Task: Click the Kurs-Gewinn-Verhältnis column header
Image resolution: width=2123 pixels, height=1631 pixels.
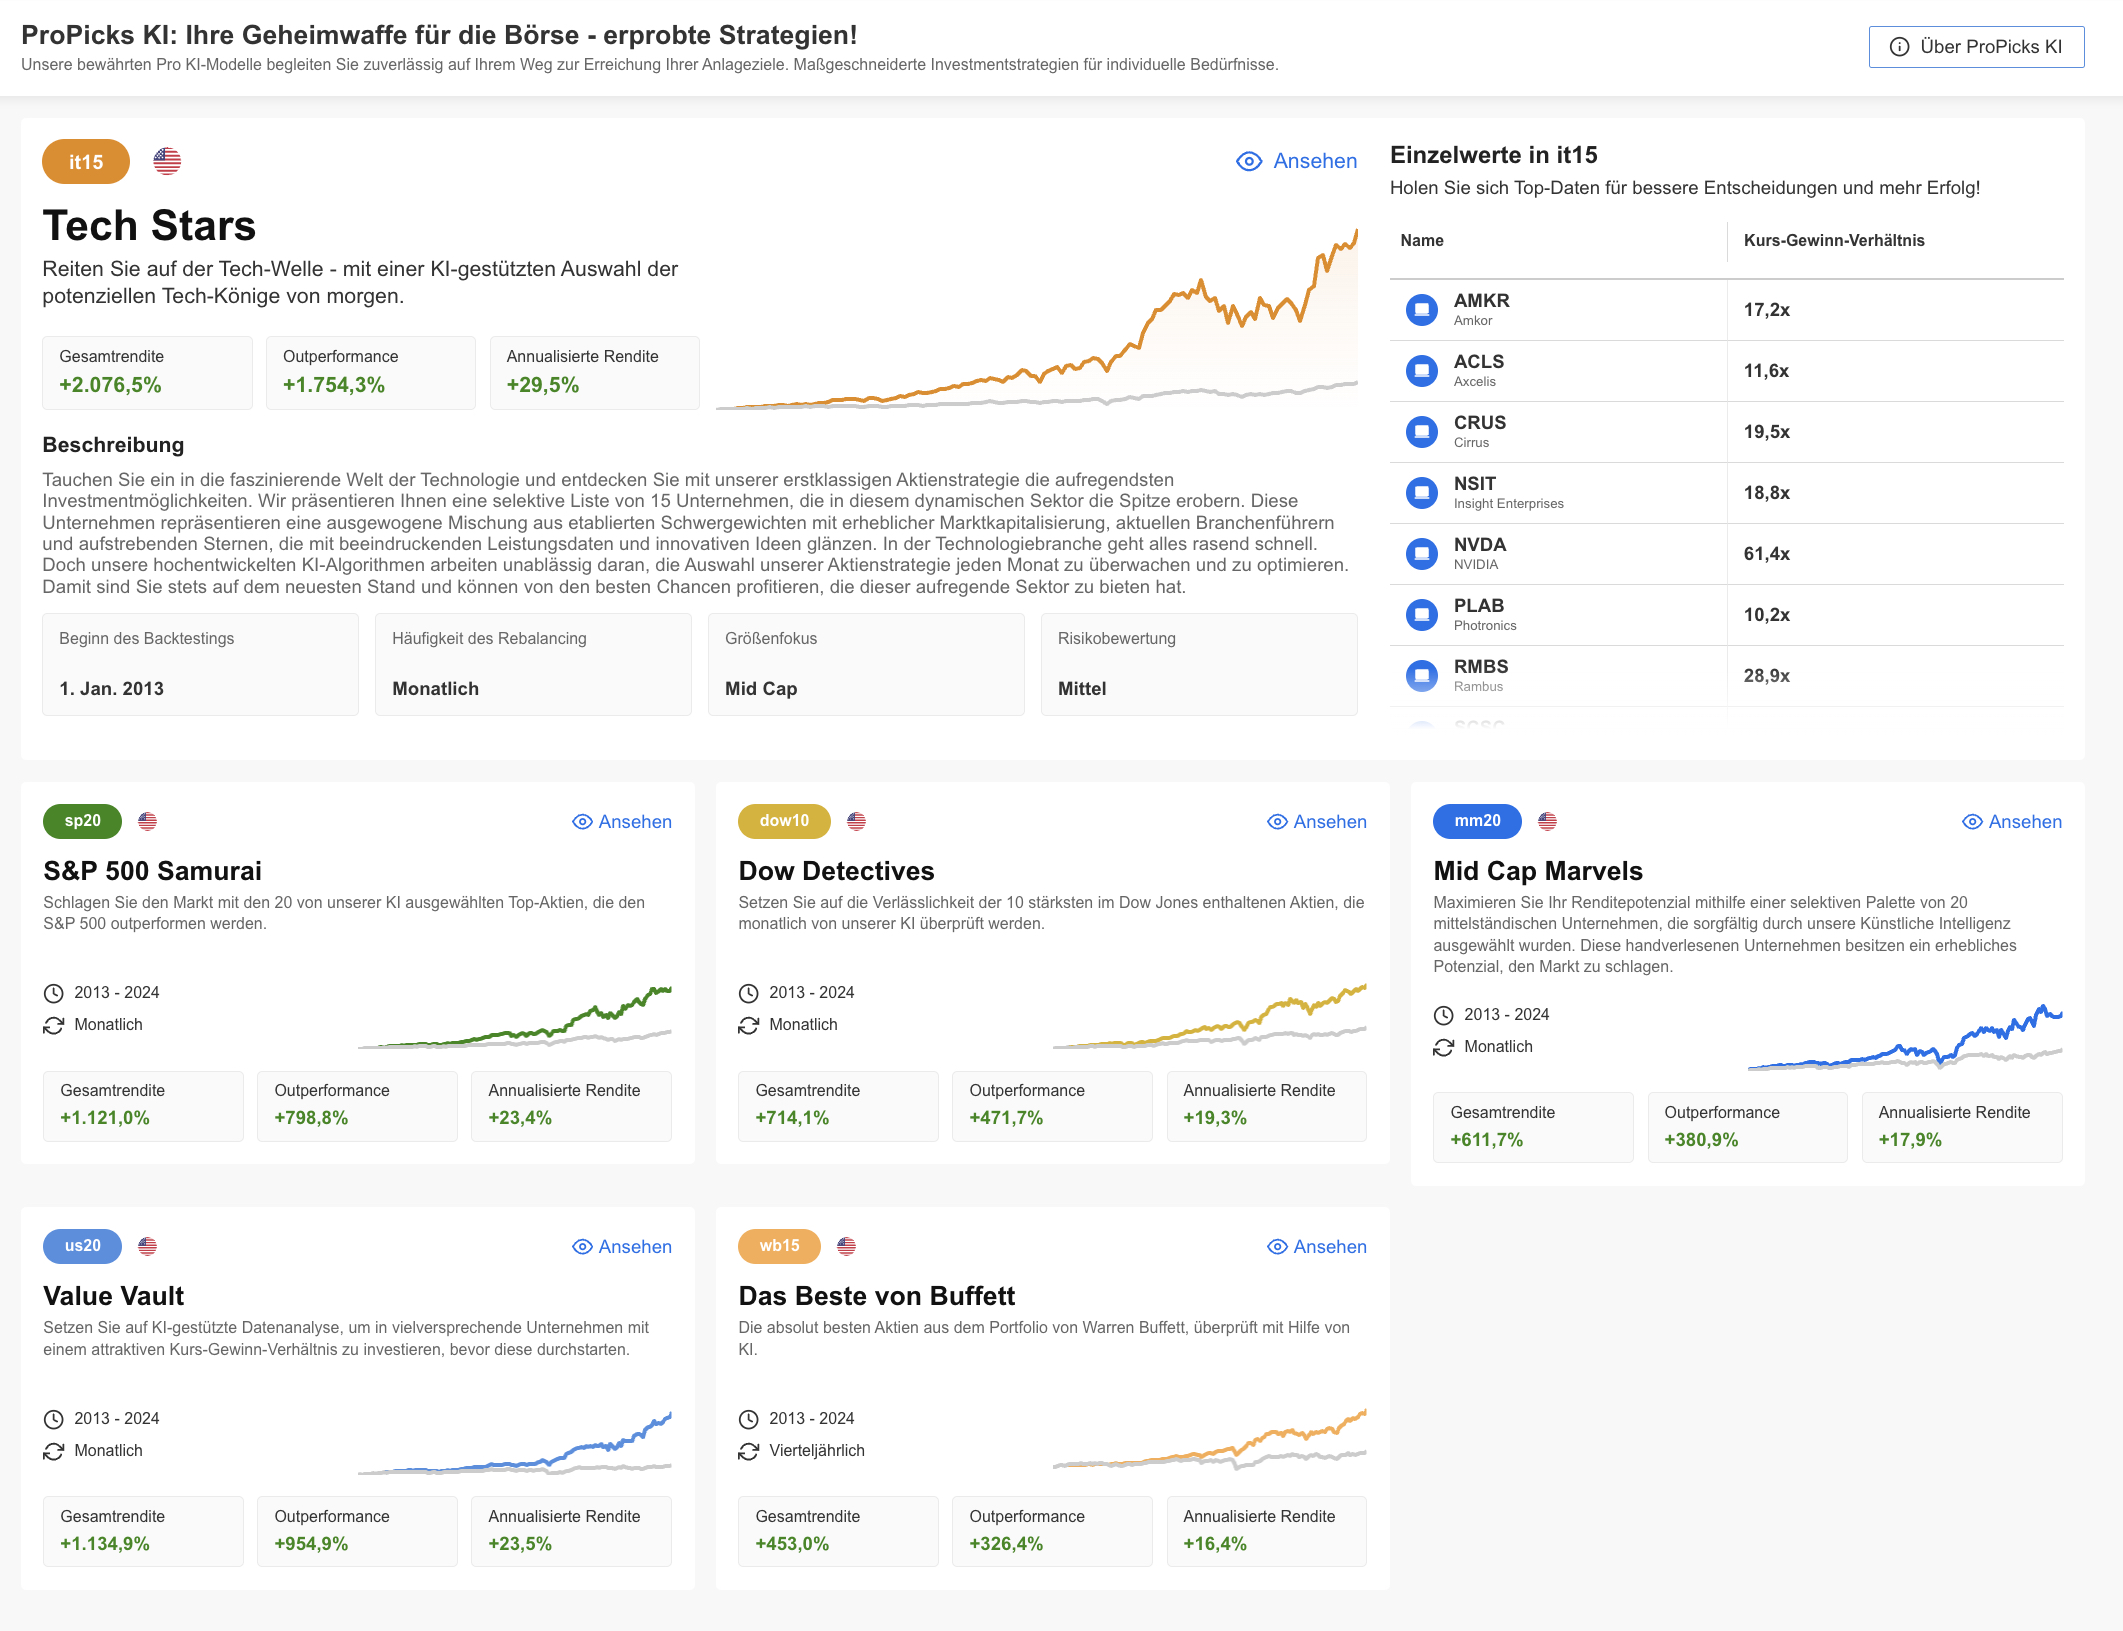Action: (x=1834, y=240)
